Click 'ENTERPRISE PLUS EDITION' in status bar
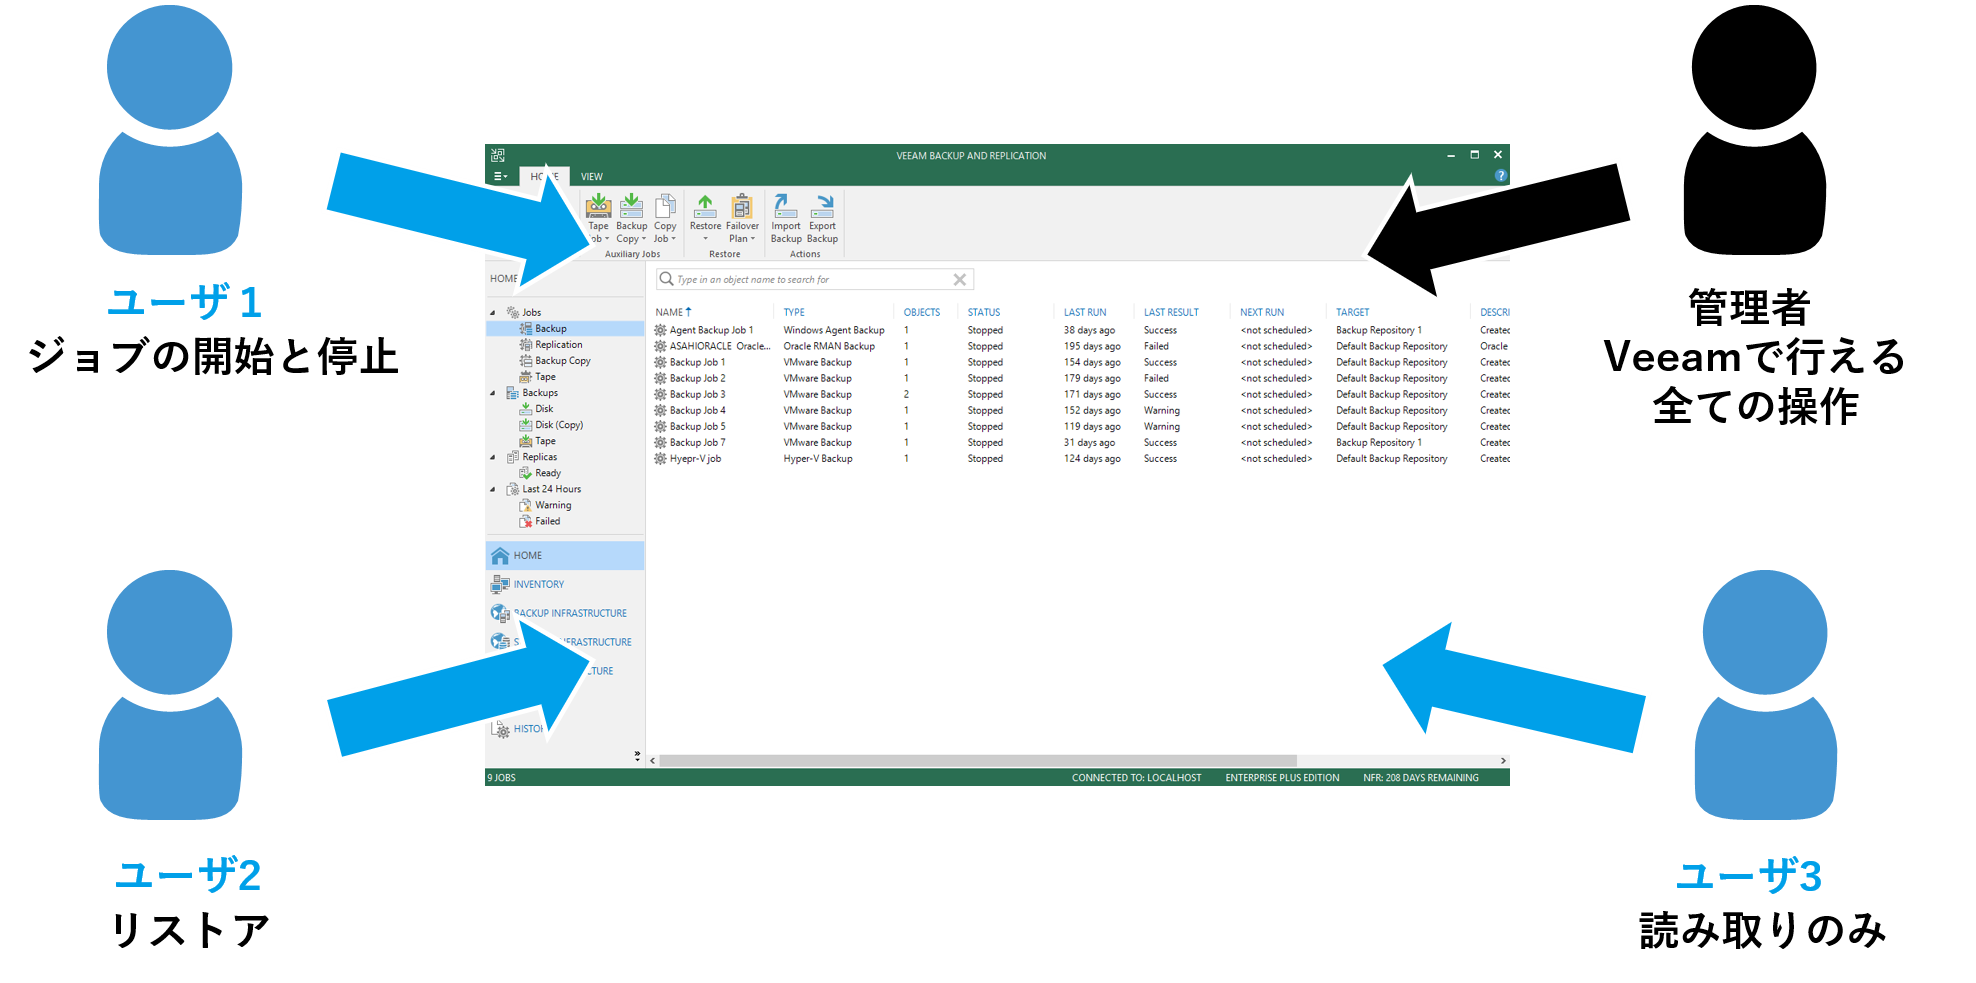The width and height of the screenshot is (1976, 983). click(1282, 778)
